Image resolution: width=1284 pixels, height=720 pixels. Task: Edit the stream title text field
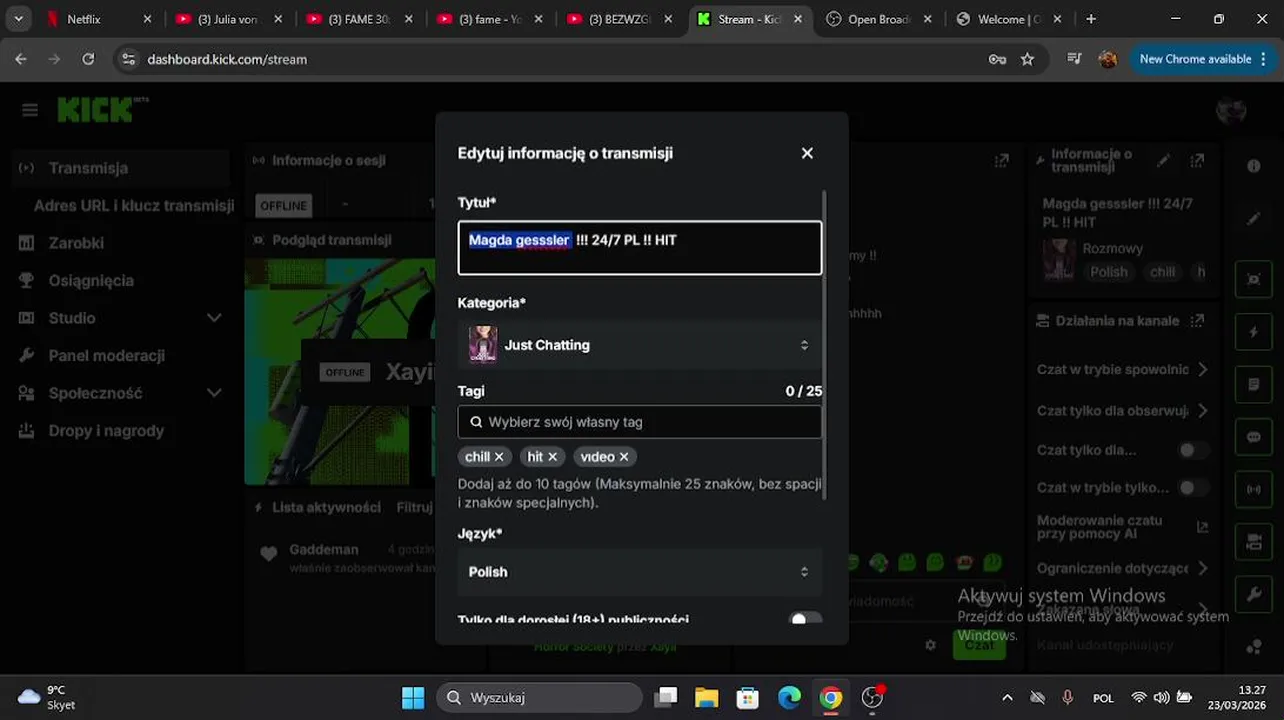pyautogui.click(x=640, y=248)
